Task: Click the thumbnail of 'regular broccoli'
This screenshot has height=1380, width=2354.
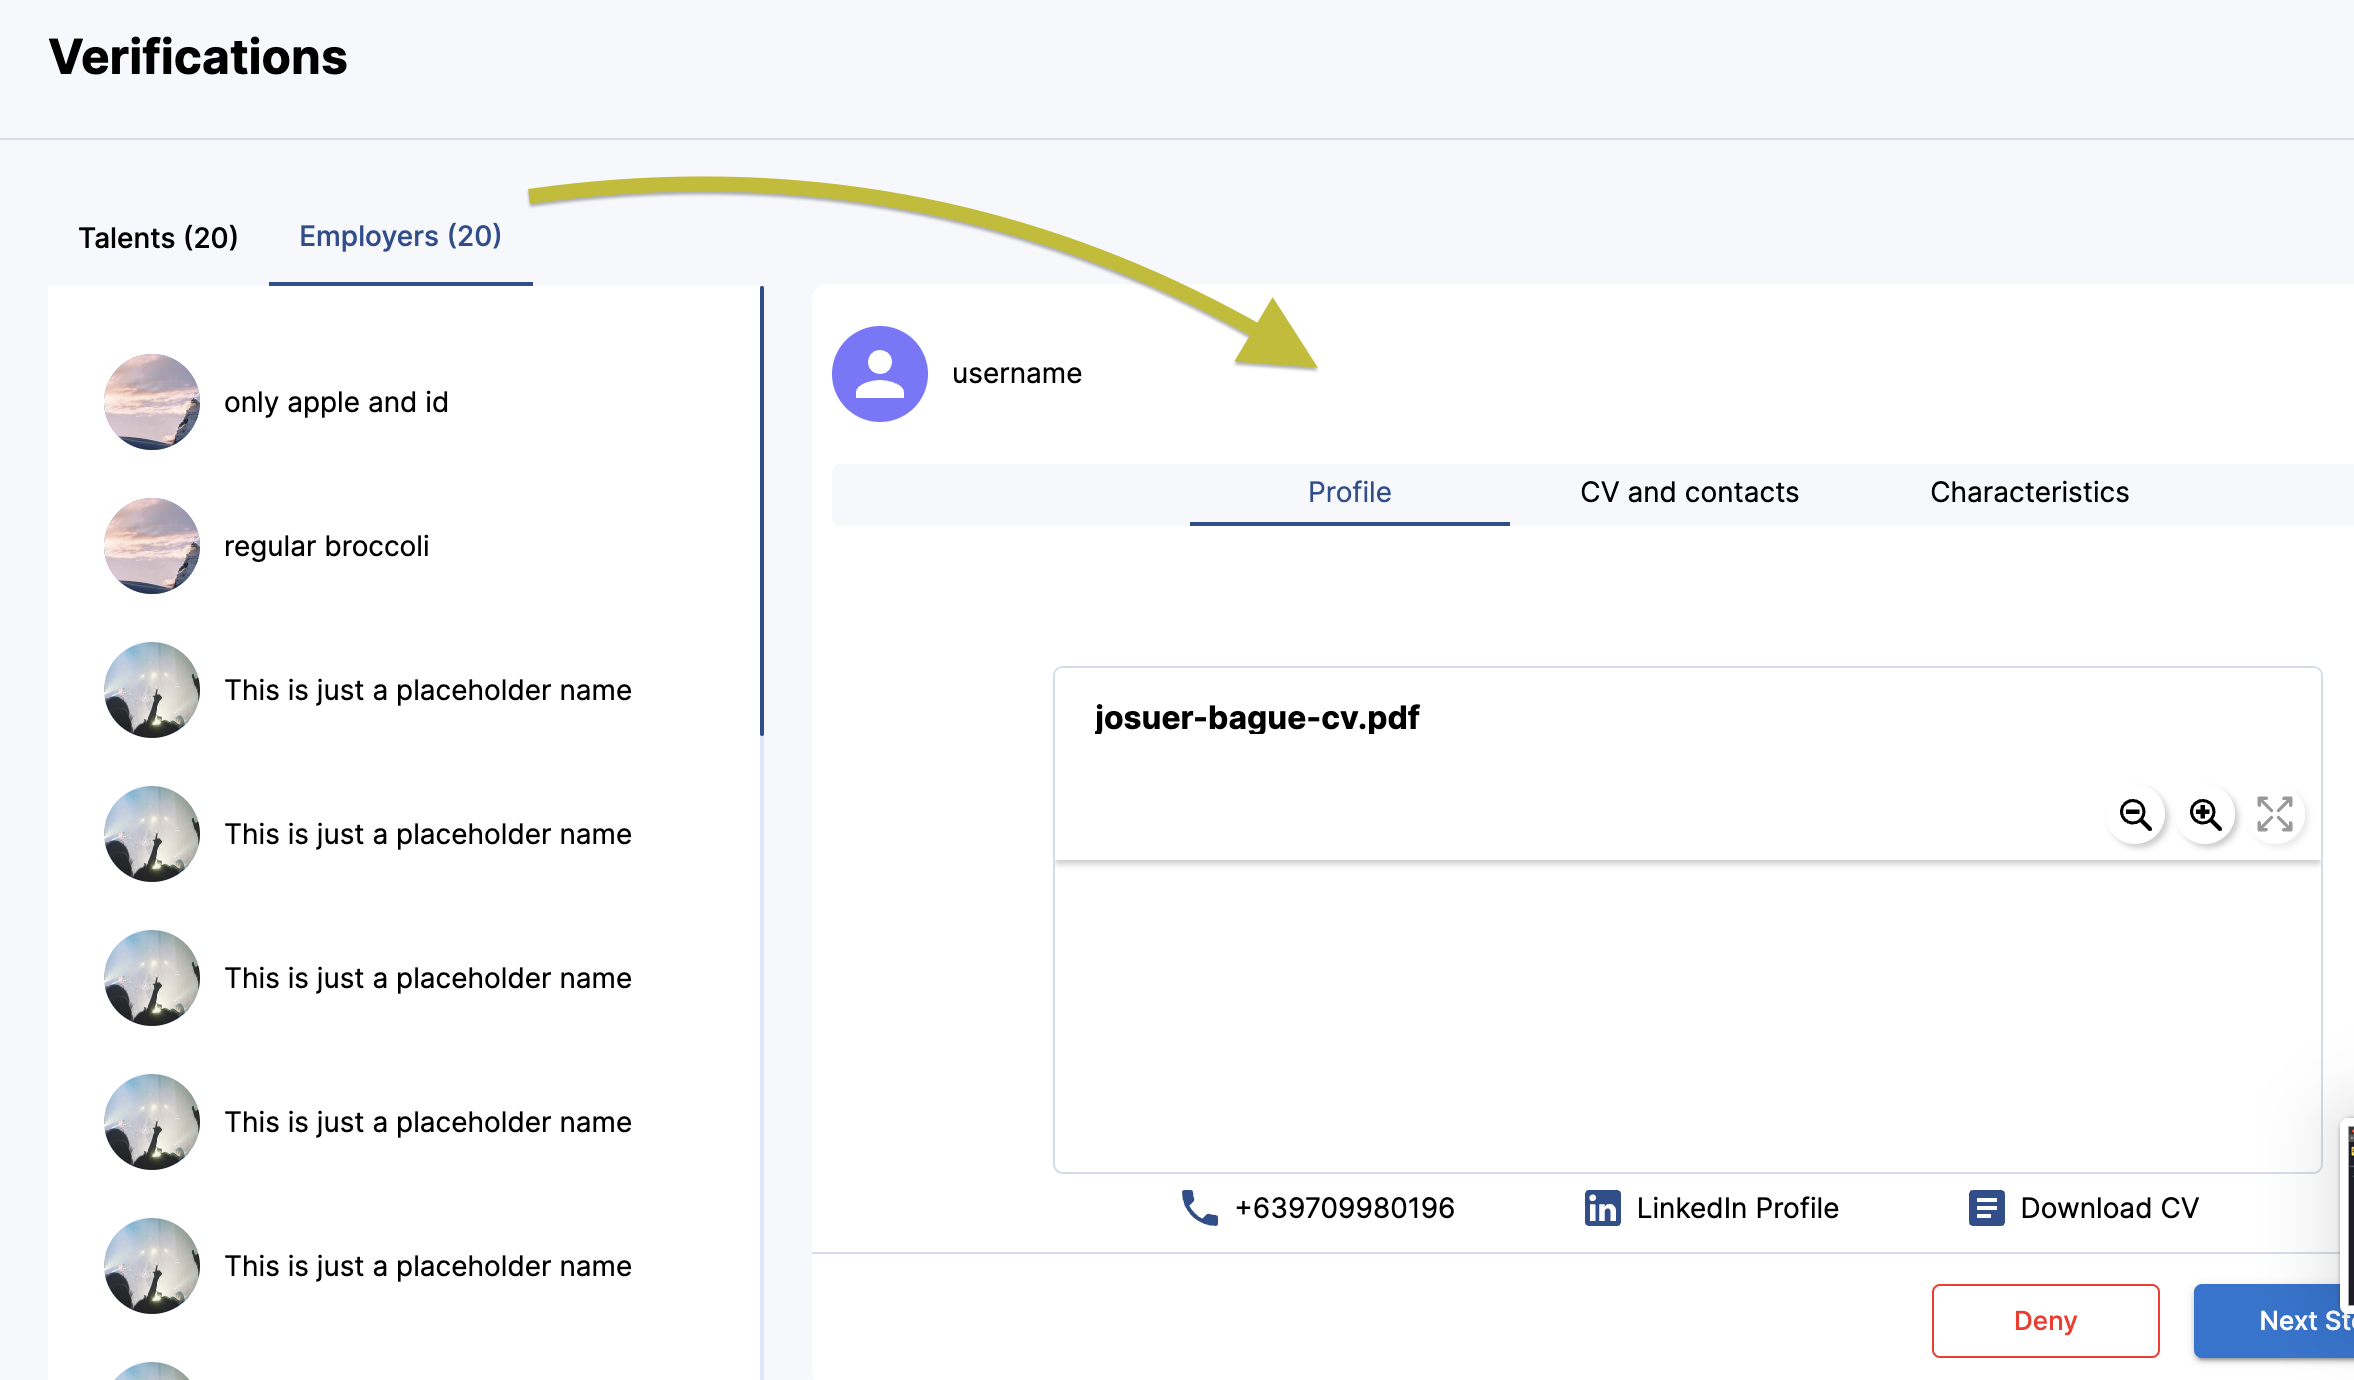Action: click(x=151, y=545)
